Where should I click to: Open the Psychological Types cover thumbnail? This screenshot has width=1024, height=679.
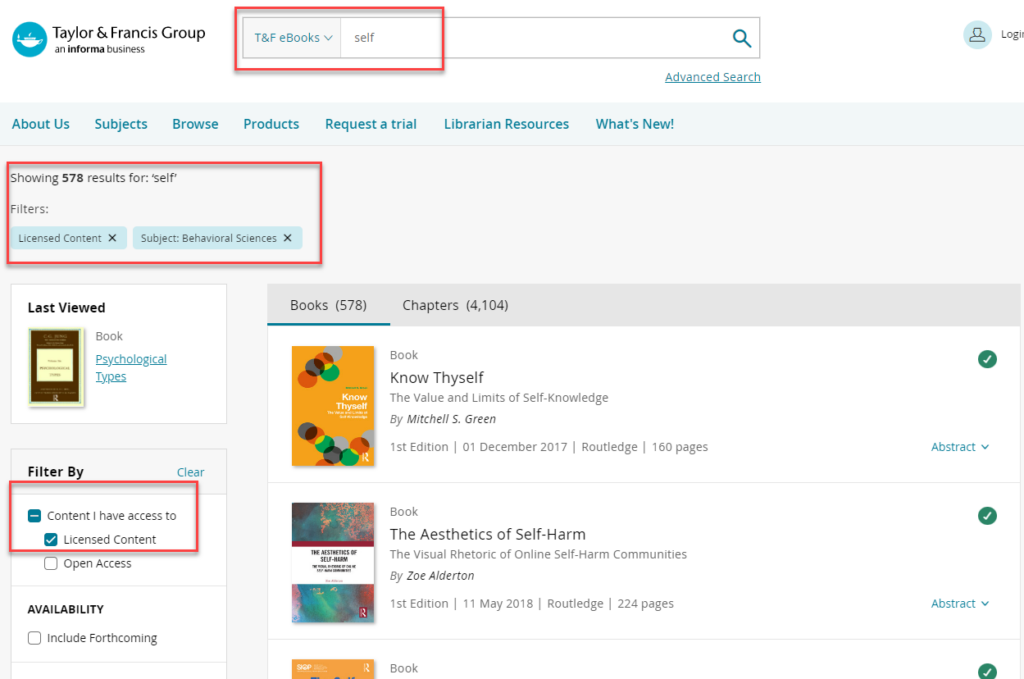[56, 366]
